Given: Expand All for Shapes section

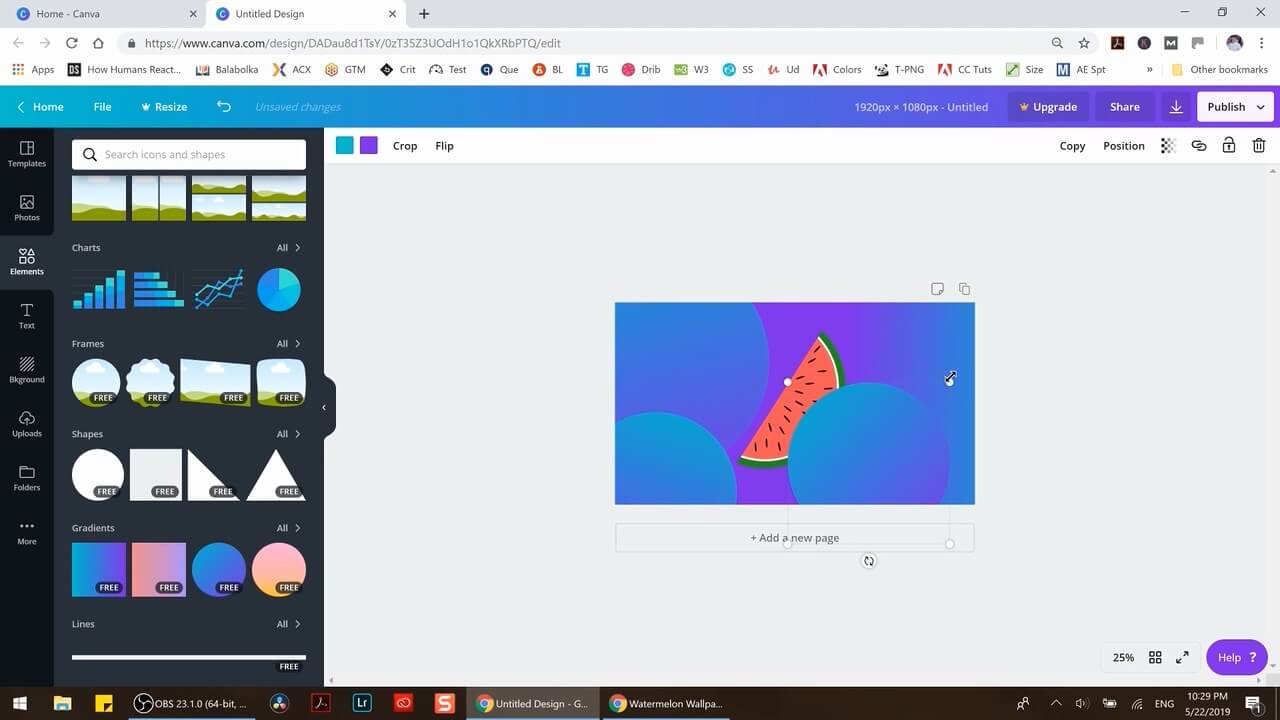Looking at the screenshot, I should (288, 434).
